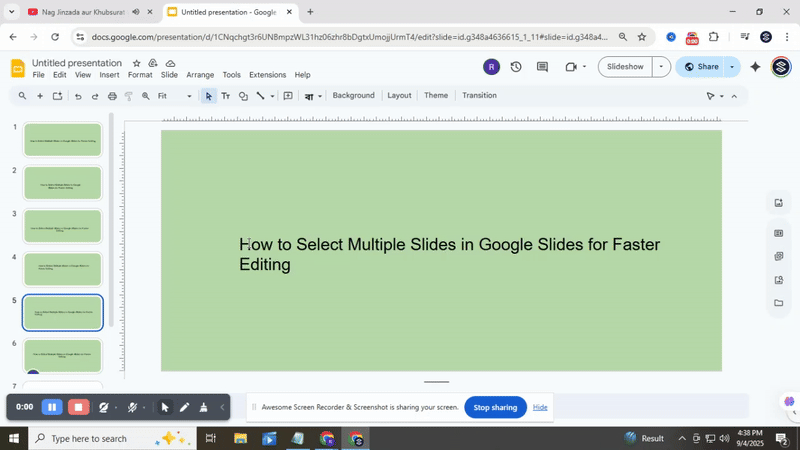Viewport: 800px width, 450px height.
Task: Open Windows Start menu
Action: tap(14, 438)
